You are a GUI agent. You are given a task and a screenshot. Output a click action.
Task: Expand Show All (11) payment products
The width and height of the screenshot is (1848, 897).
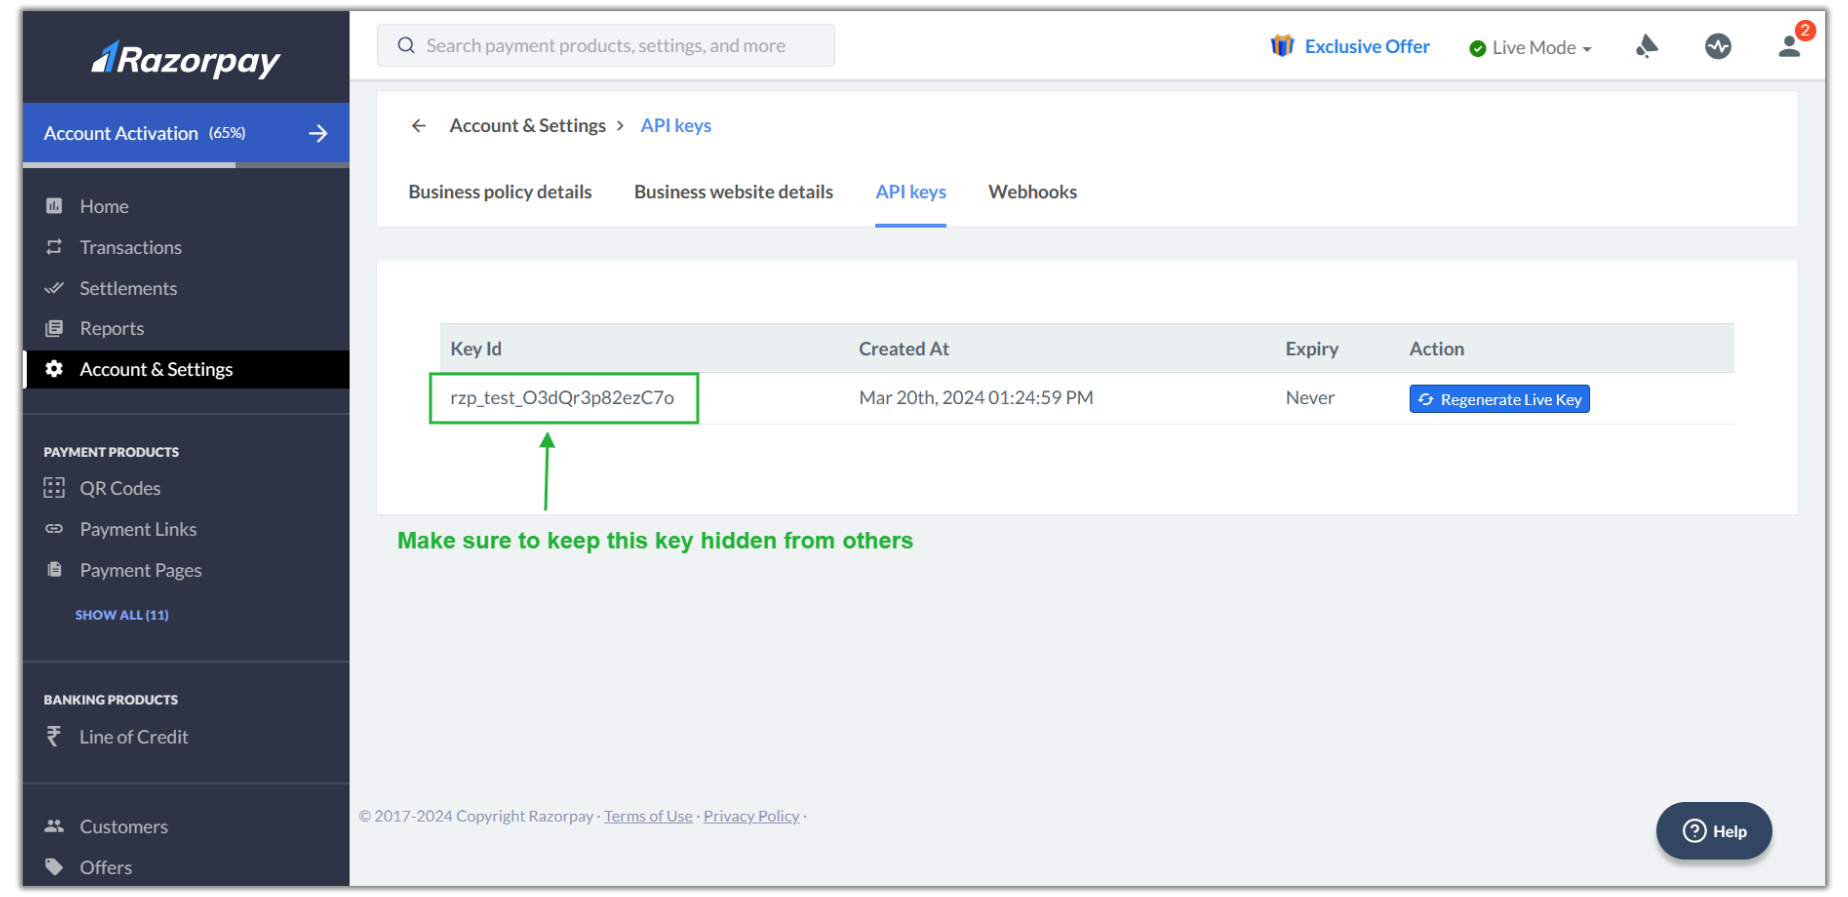[122, 615]
